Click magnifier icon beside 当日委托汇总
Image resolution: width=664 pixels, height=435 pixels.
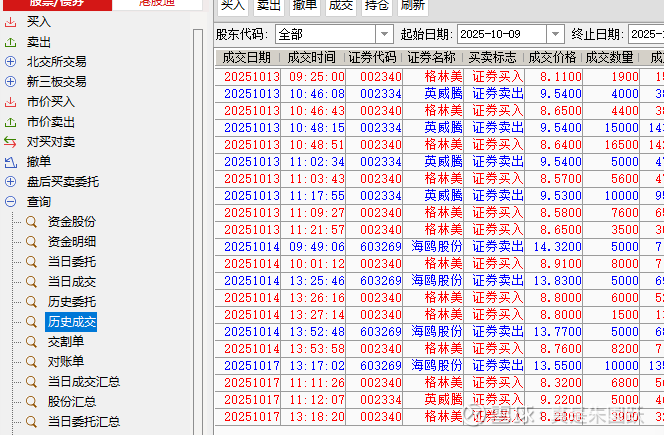pos(31,421)
